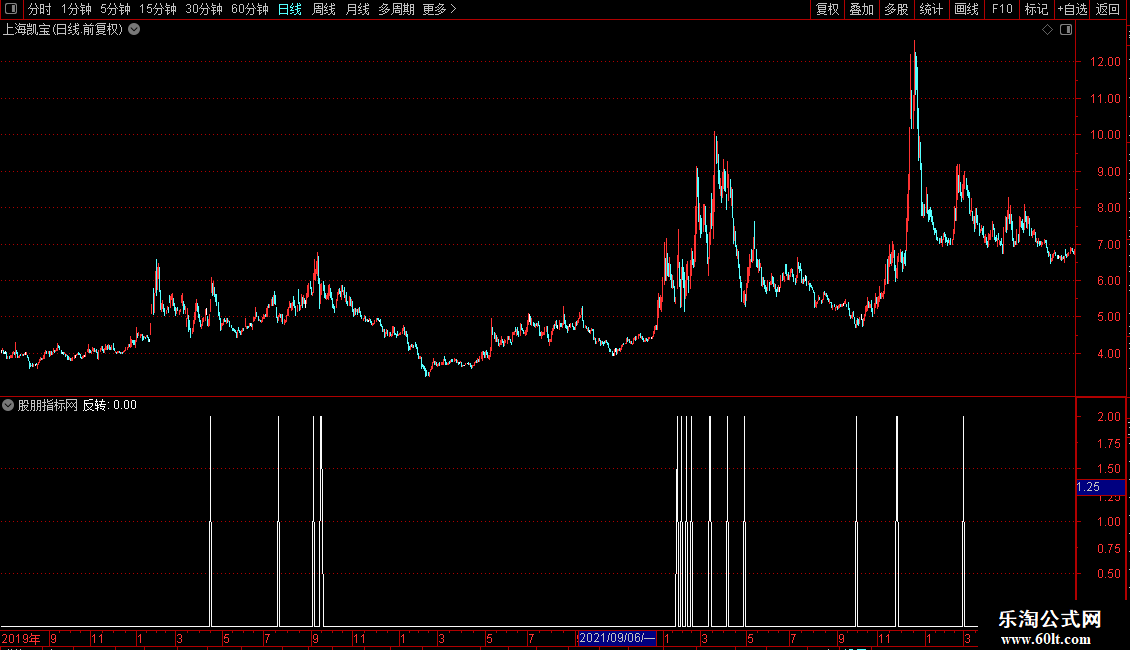Switch to 周线 weekly chart
This screenshot has width=1130, height=650.
324,9
